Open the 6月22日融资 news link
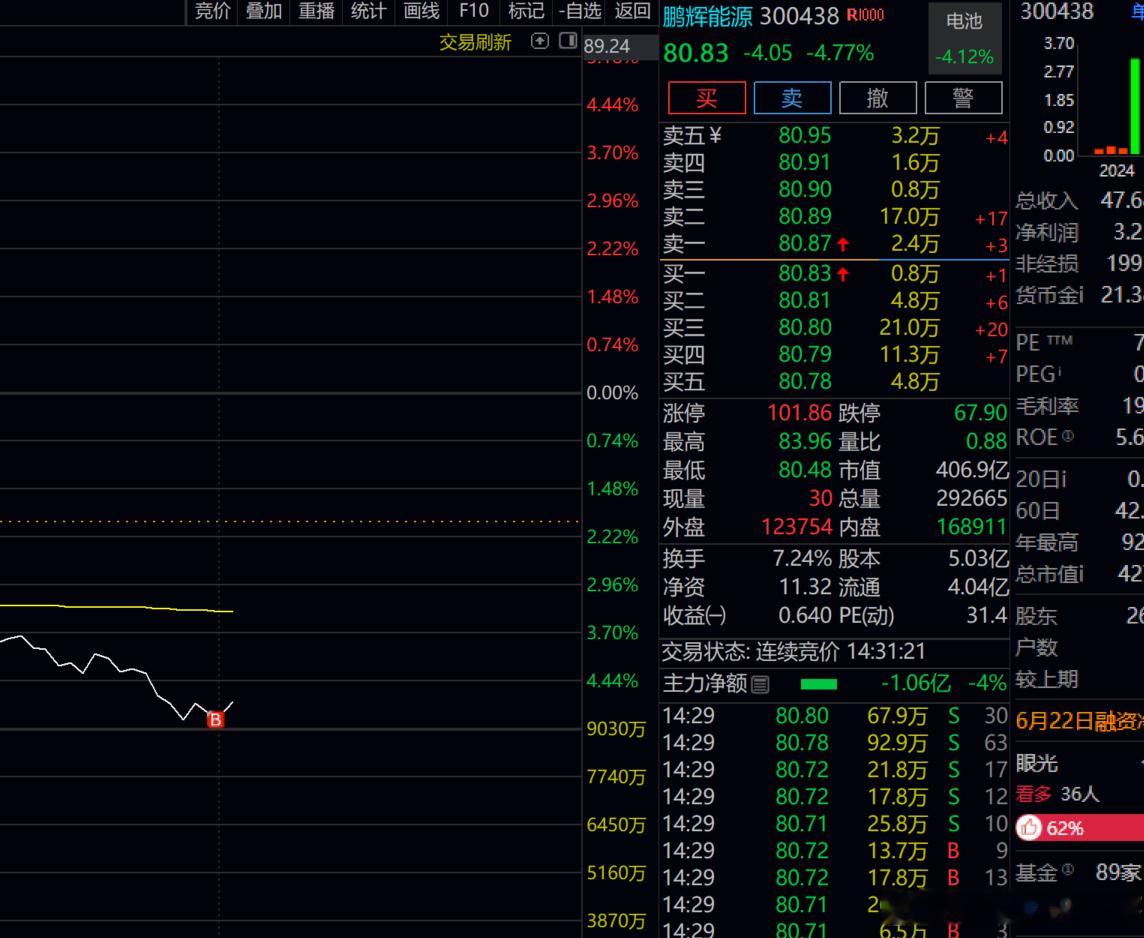Screen dimensions: 1144x938 (x=1079, y=721)
